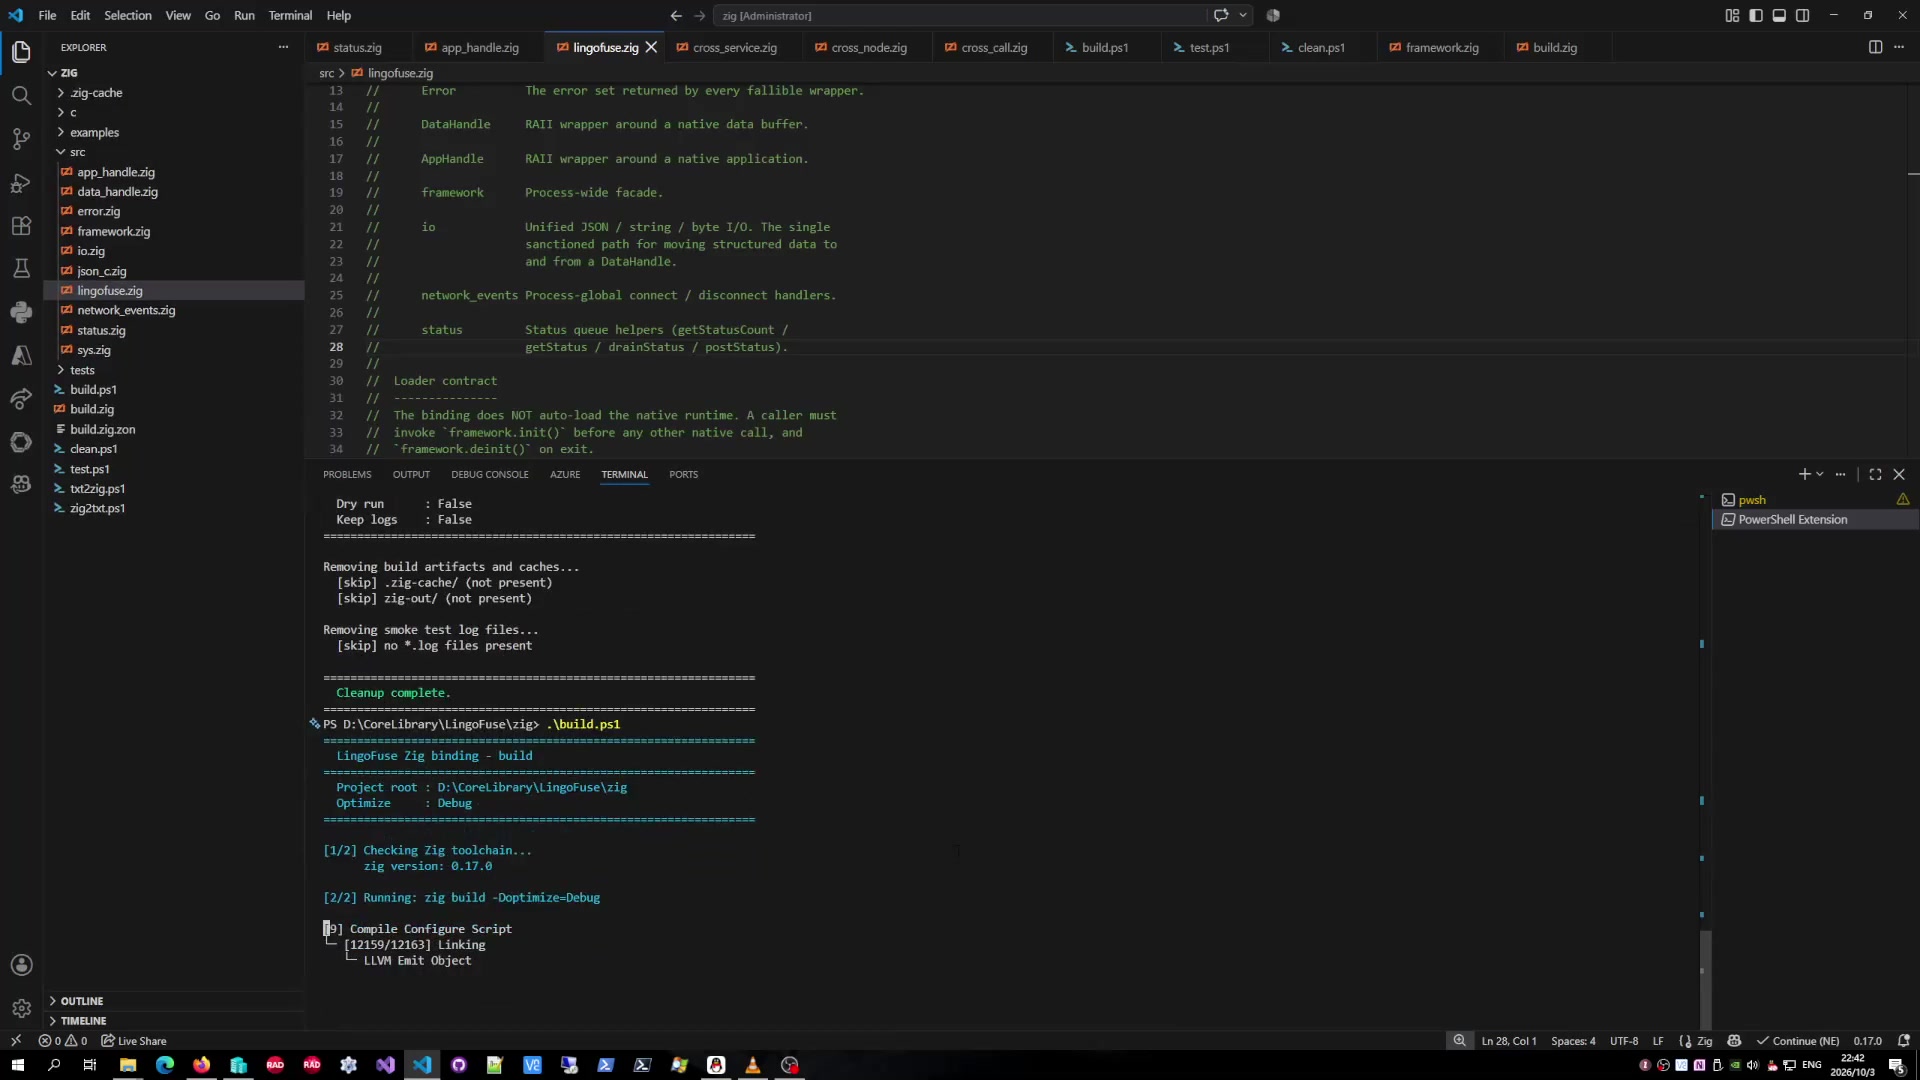Close the bottom panel
Viewport: 1920px width, 1080px height.
point(1899,474)
